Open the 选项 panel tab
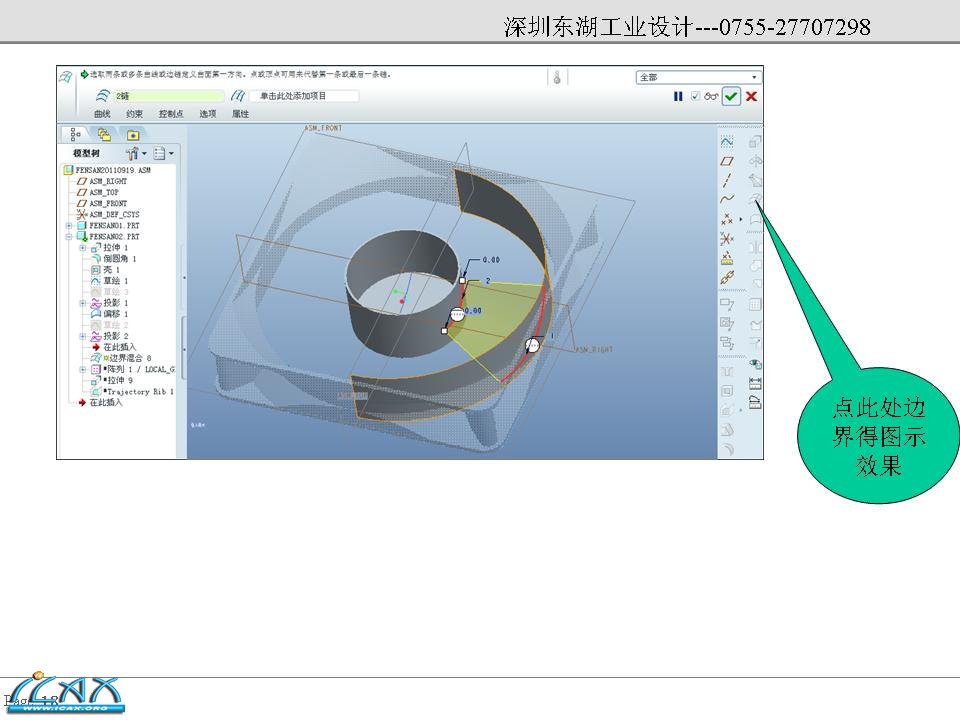This screenshot has height=720, width=960. coord(208,114)
